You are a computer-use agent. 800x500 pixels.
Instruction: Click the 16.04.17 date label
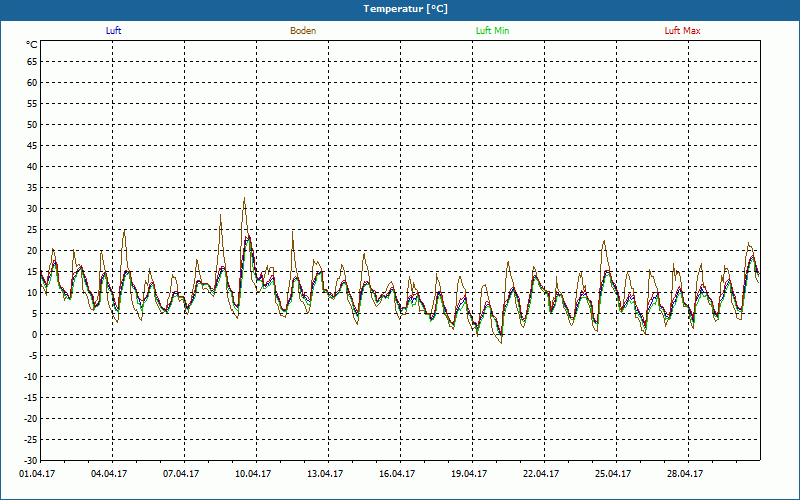[x=397, y=474]
